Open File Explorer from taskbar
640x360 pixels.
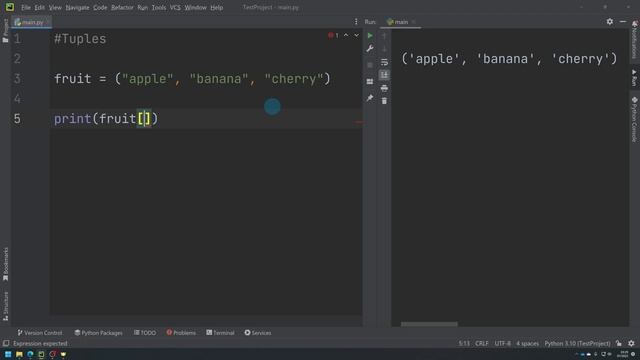click(19, 354)
